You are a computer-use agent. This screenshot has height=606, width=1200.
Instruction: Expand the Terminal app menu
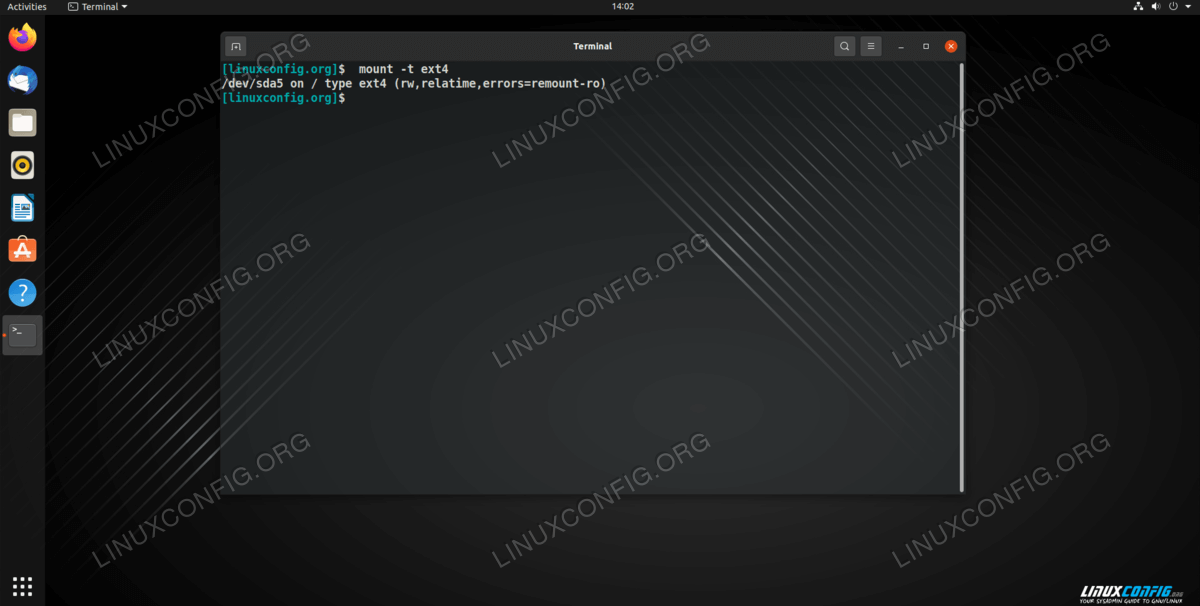click(x=98, y=7)
